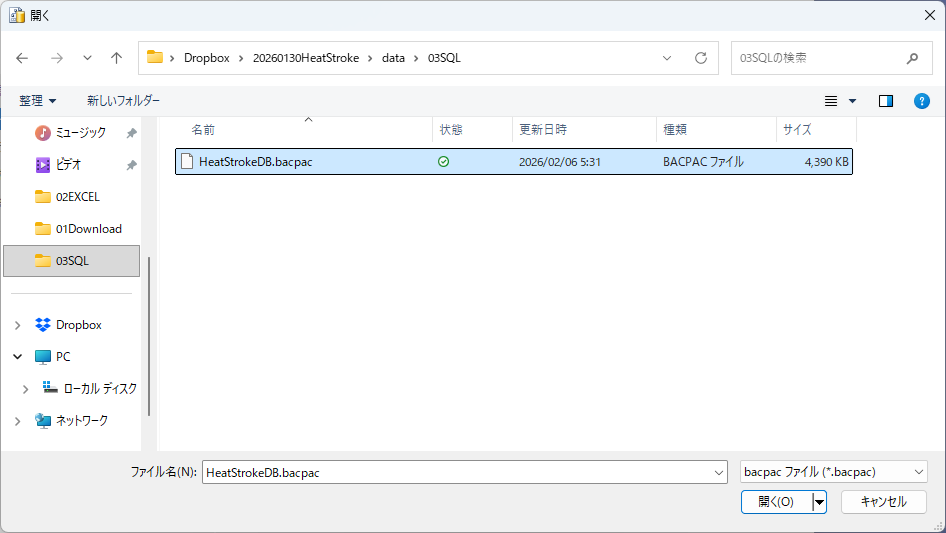Click the view layout icon
Viewport: 946px width, 533px height.
831,101
